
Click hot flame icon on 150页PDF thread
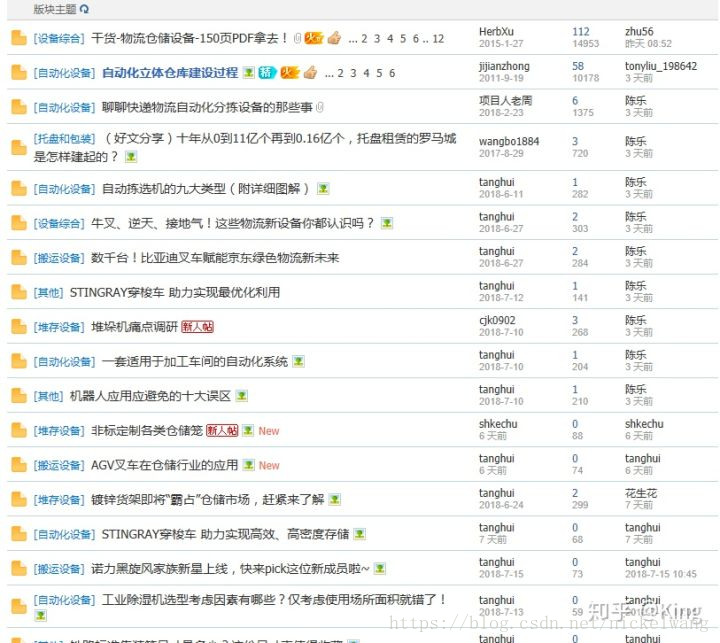pos(314,38)
